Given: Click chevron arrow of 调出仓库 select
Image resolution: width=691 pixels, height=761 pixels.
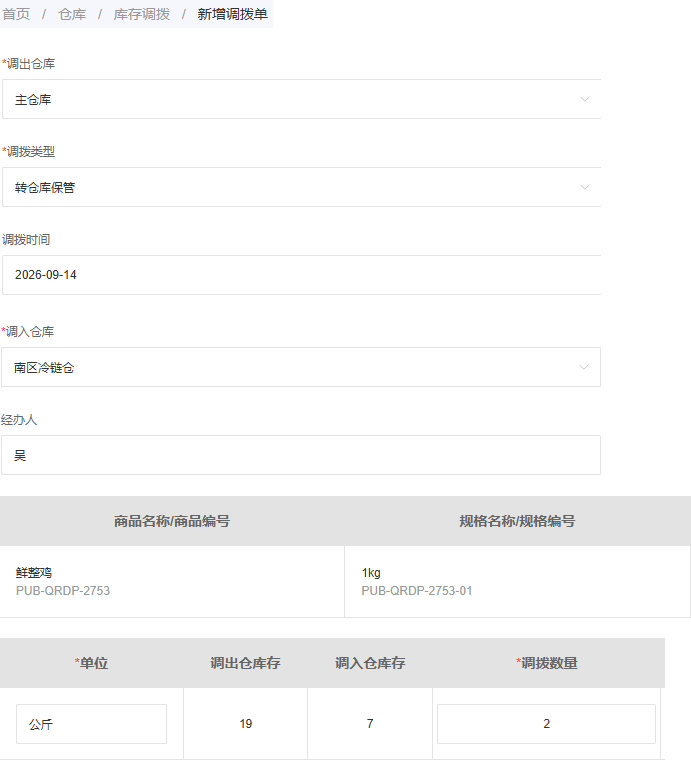Looking at the screenshot, I should click(x=585, y=99).
